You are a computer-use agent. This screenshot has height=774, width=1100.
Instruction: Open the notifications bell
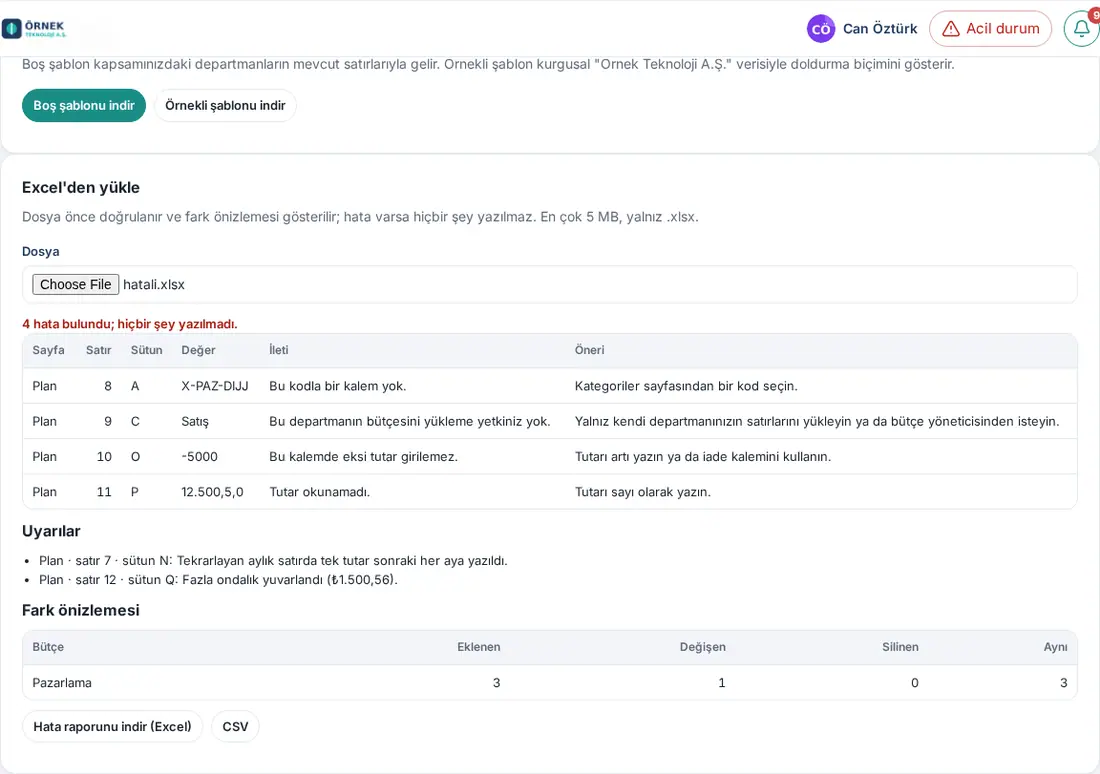tap(1081, 29)
